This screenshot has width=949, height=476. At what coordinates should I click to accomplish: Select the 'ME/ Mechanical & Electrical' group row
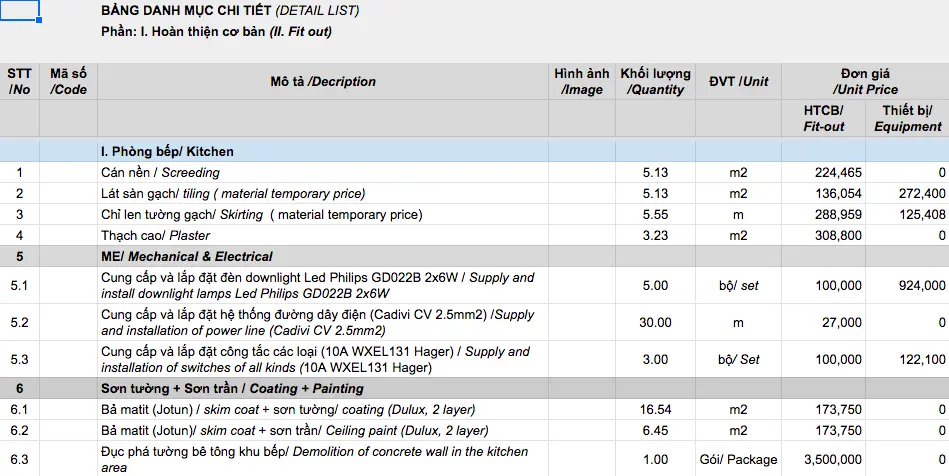(x=474, y=256)
